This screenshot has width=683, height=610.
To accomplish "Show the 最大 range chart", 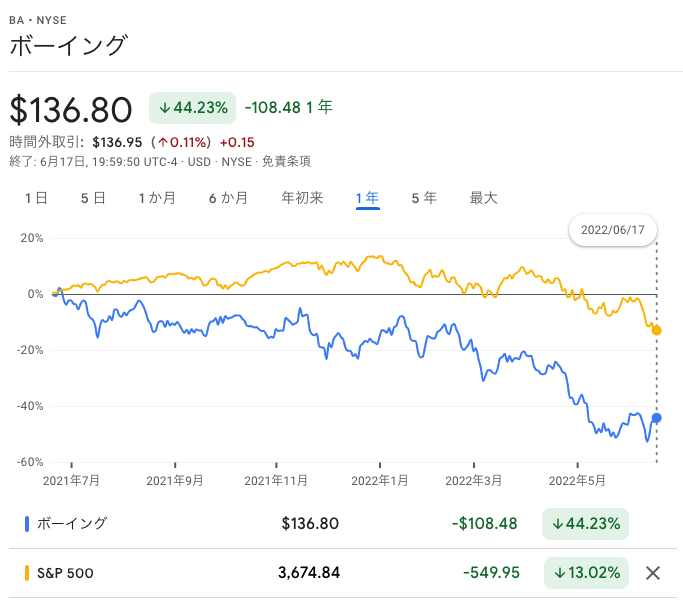I will tap(483, 198).
